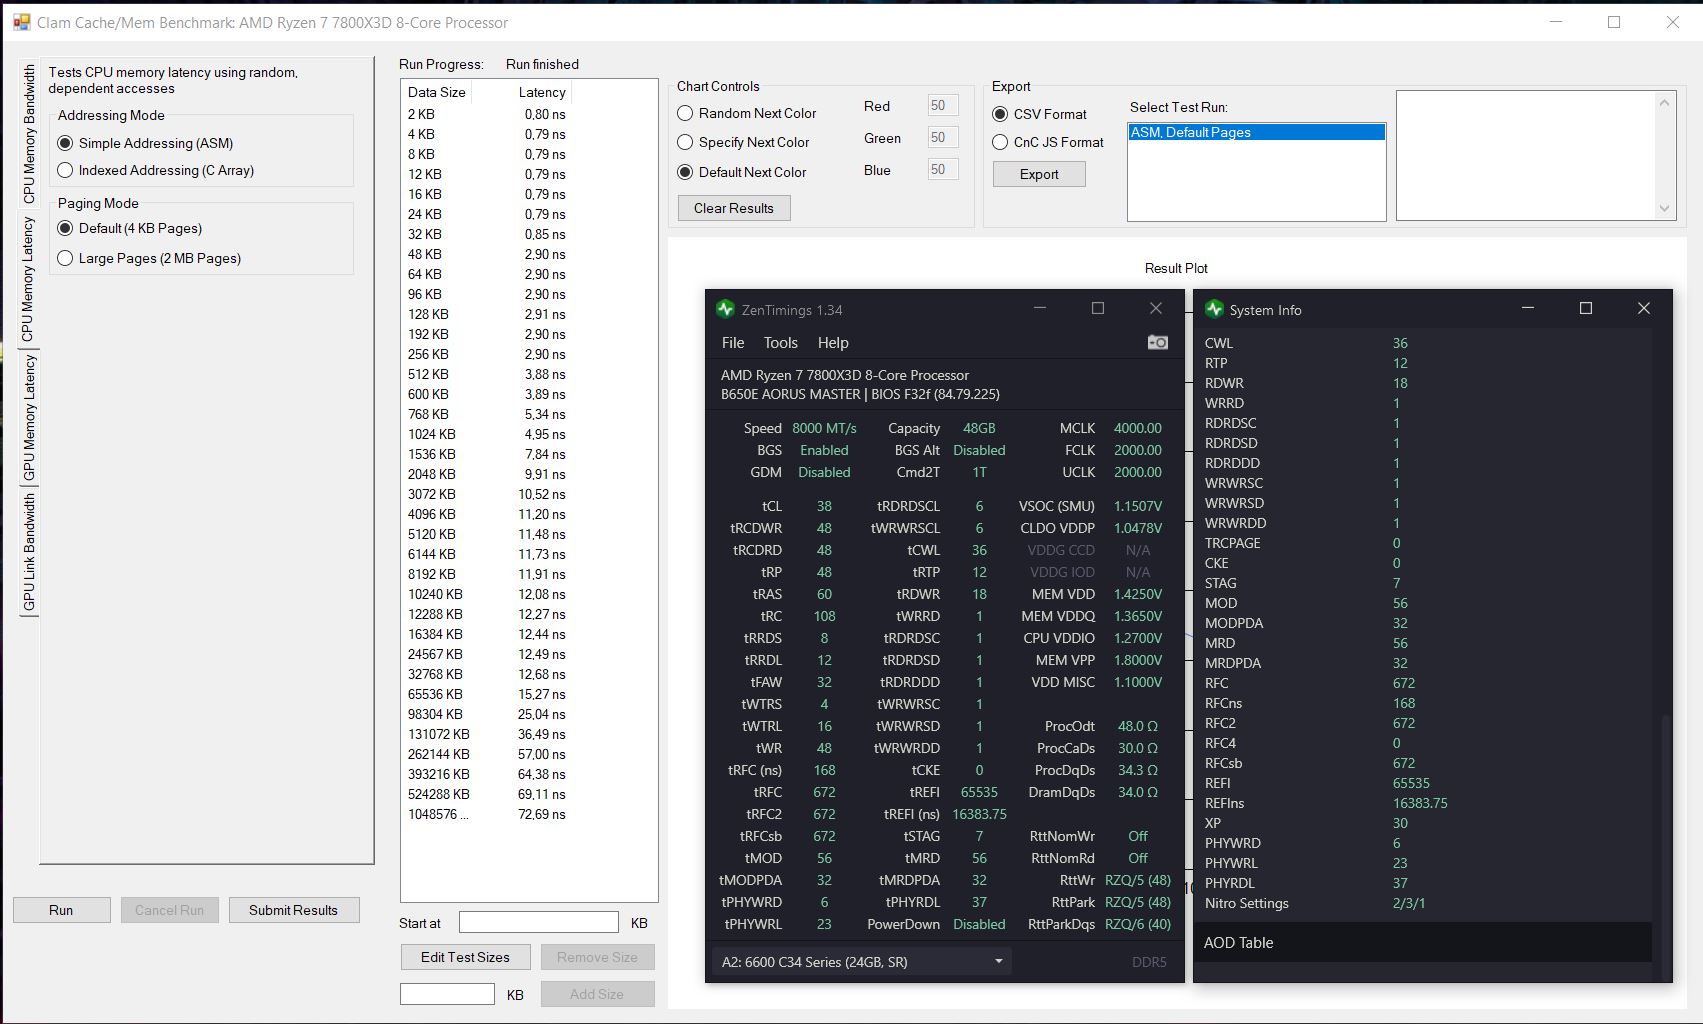
Task: Select the 32768 KB result row
Action: (x=487, y=674)
